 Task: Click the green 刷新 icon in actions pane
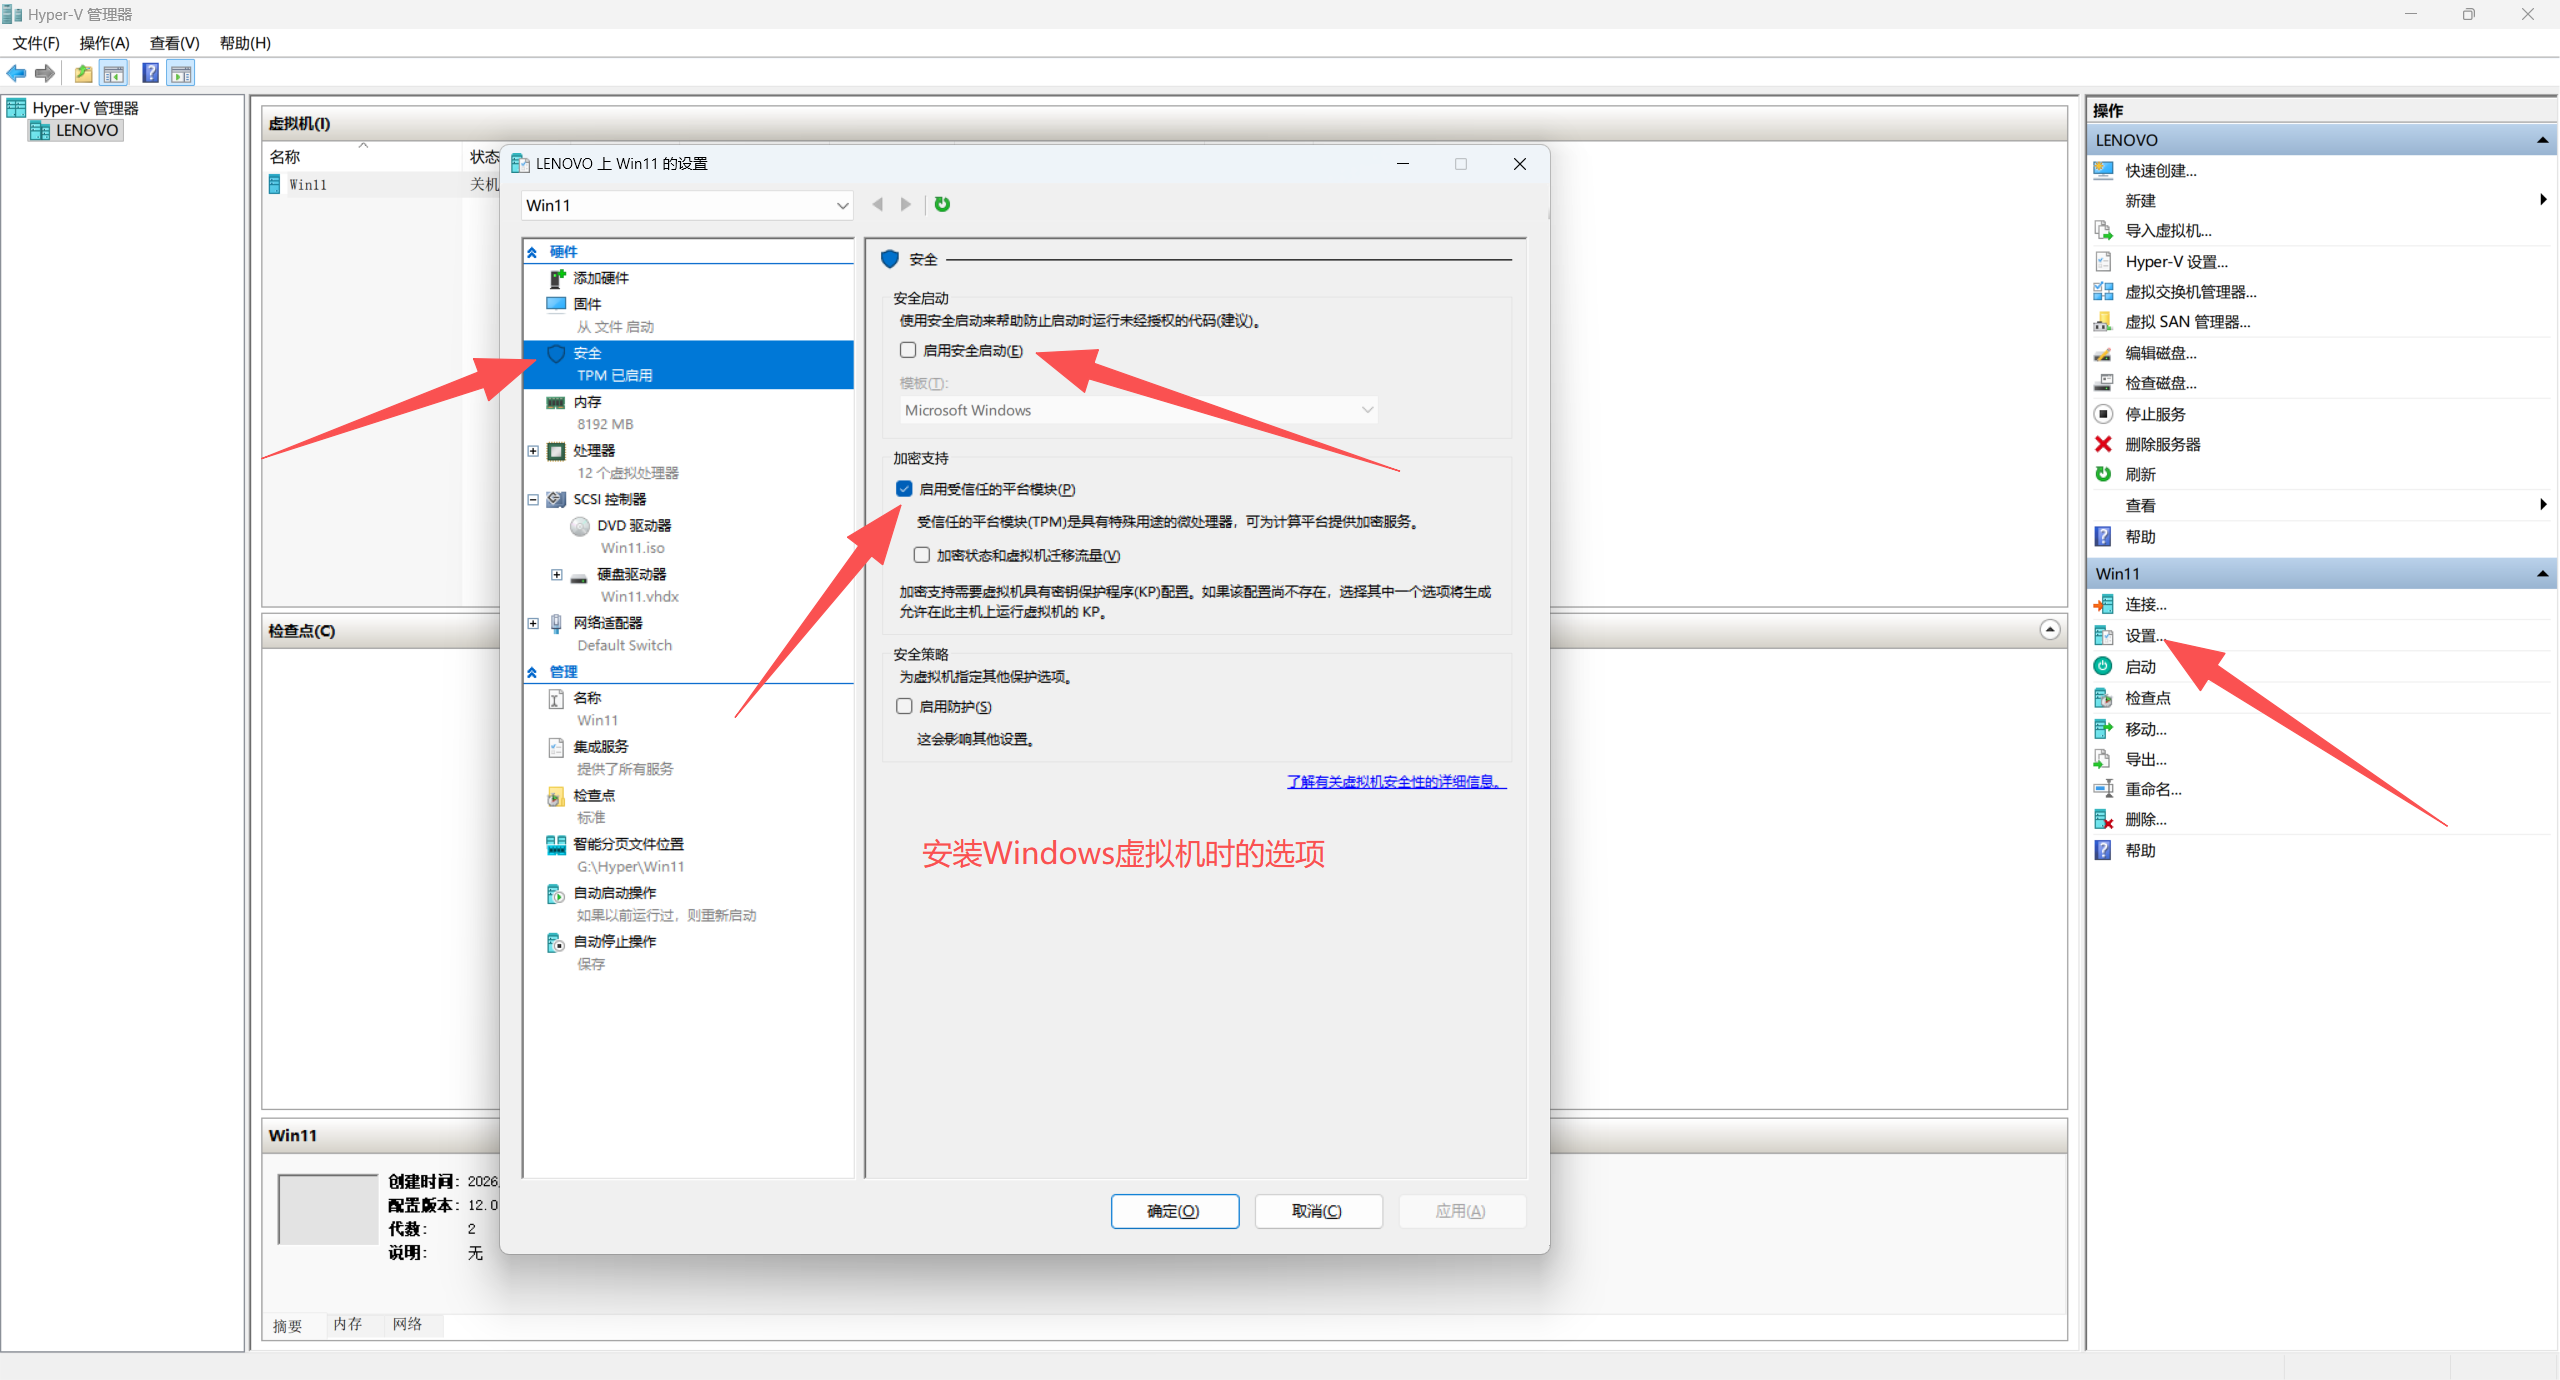coord(2104,474)
